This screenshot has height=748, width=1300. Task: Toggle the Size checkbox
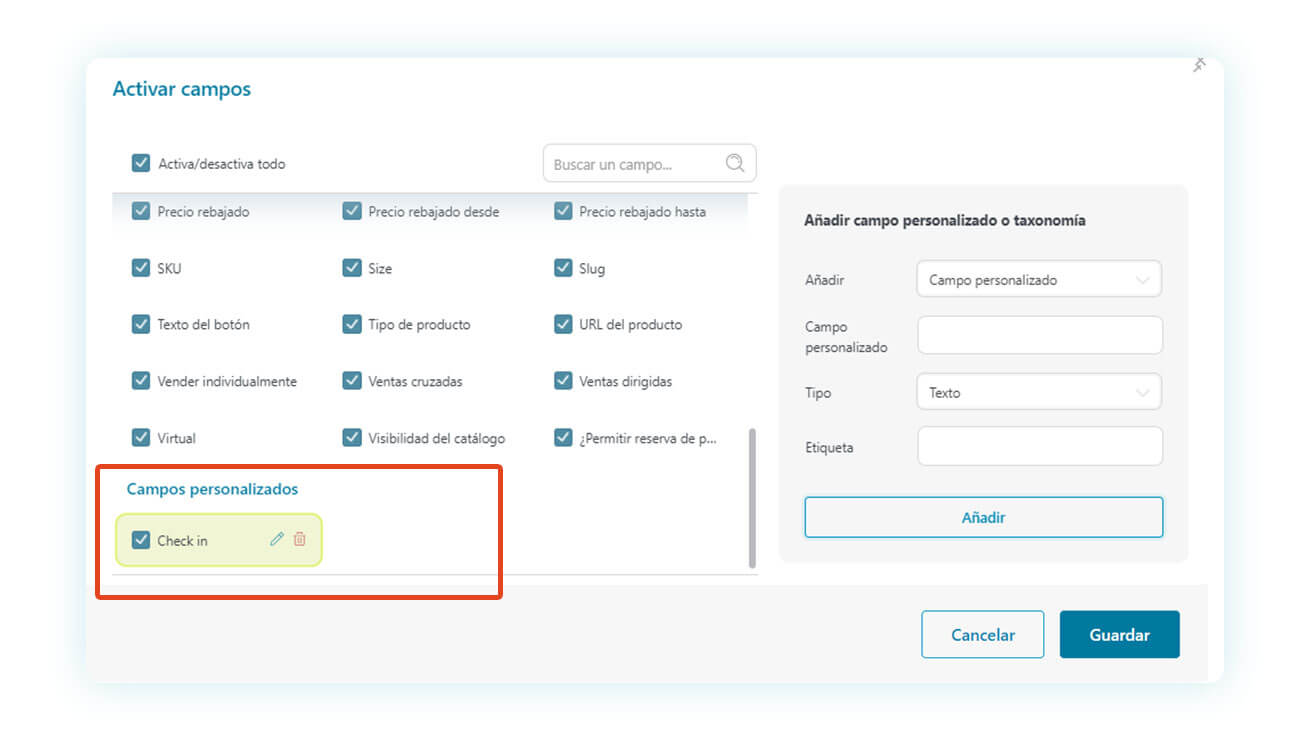pos(352,268)
